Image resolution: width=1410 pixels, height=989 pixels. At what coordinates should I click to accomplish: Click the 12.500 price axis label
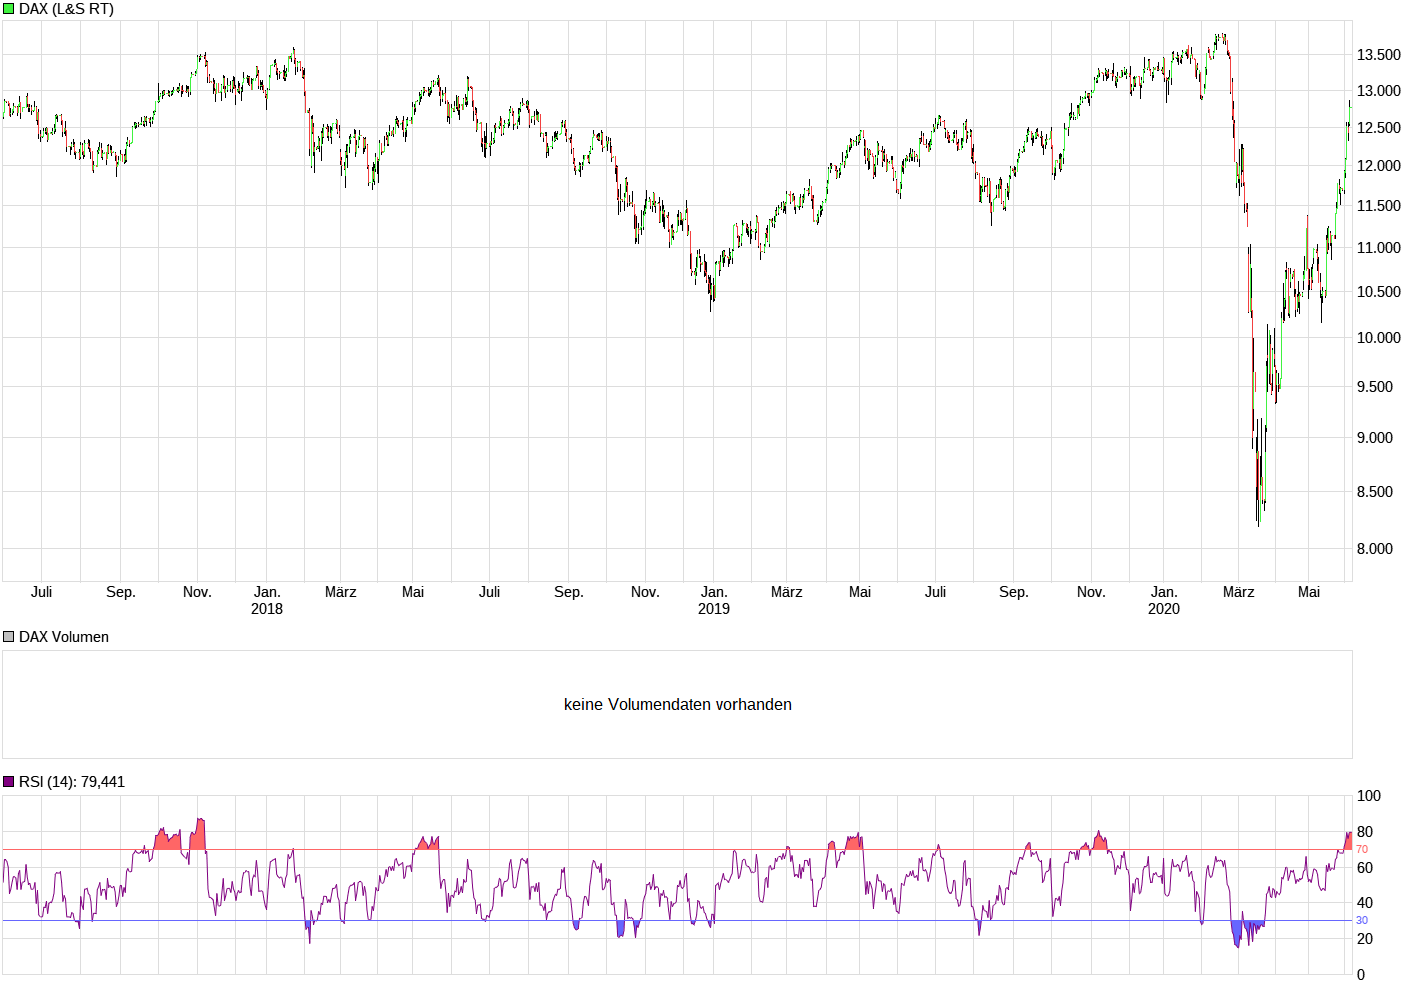pyautogui.click(x=1379, y=128)
